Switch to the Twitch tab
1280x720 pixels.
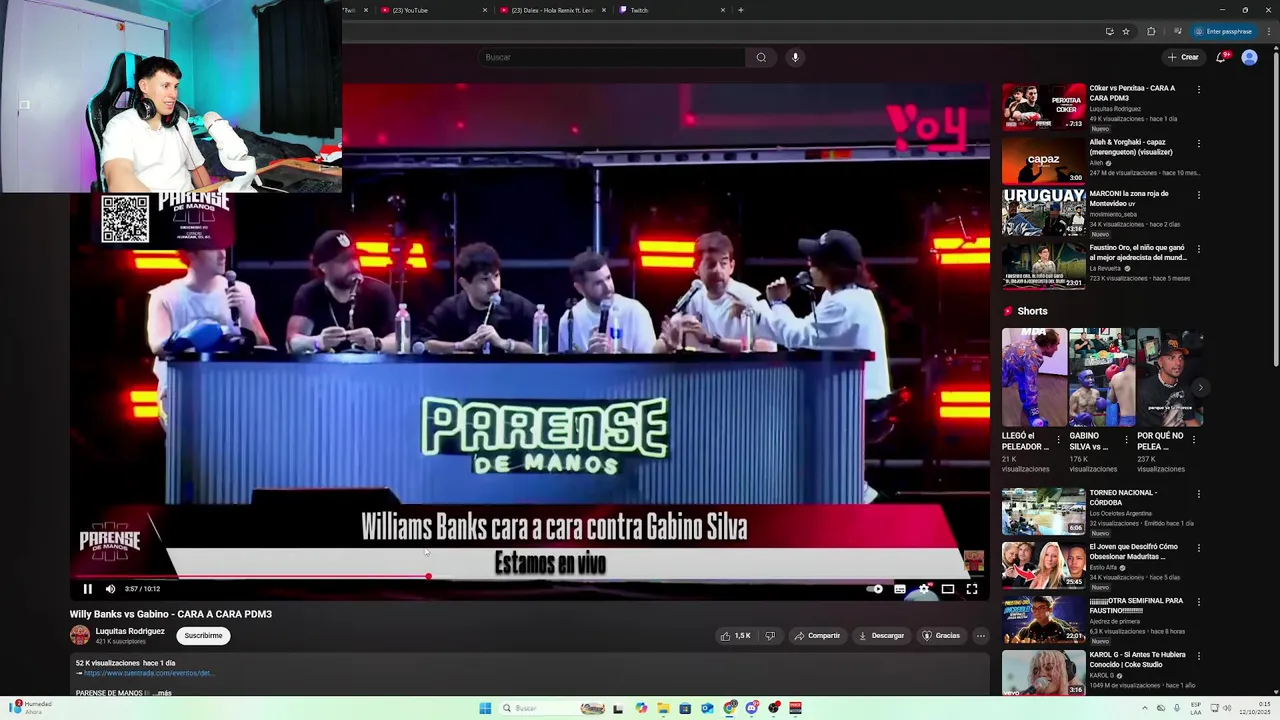[x=670, y=10]
